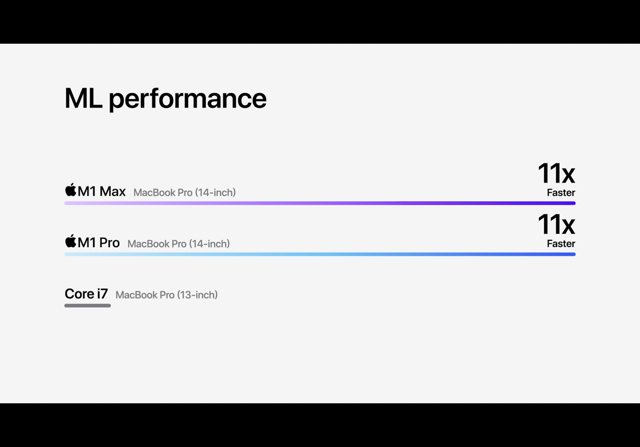
Task: Select the ML performance heading
Action: point(165,99)
